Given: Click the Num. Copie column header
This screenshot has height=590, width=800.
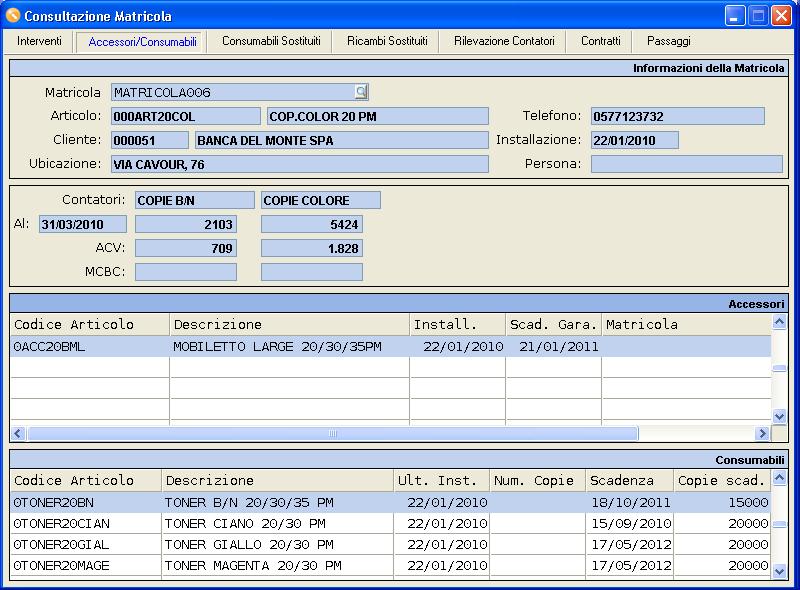Looking at the screenshot, I should click(538, 481).
